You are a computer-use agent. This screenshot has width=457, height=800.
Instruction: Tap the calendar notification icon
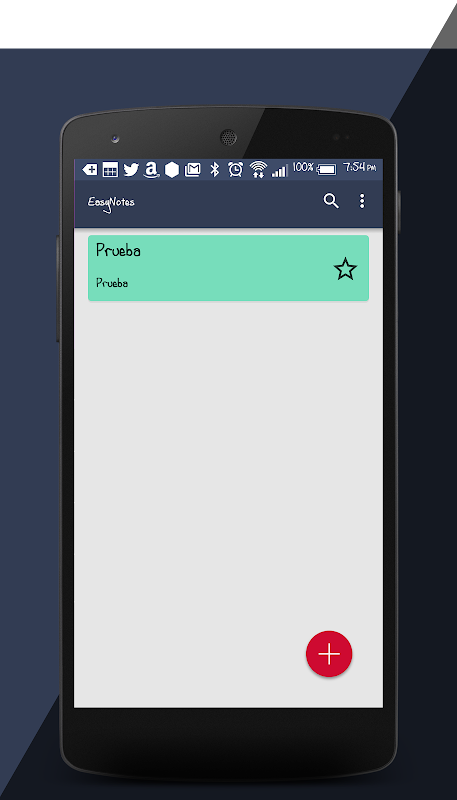[110, 169]
